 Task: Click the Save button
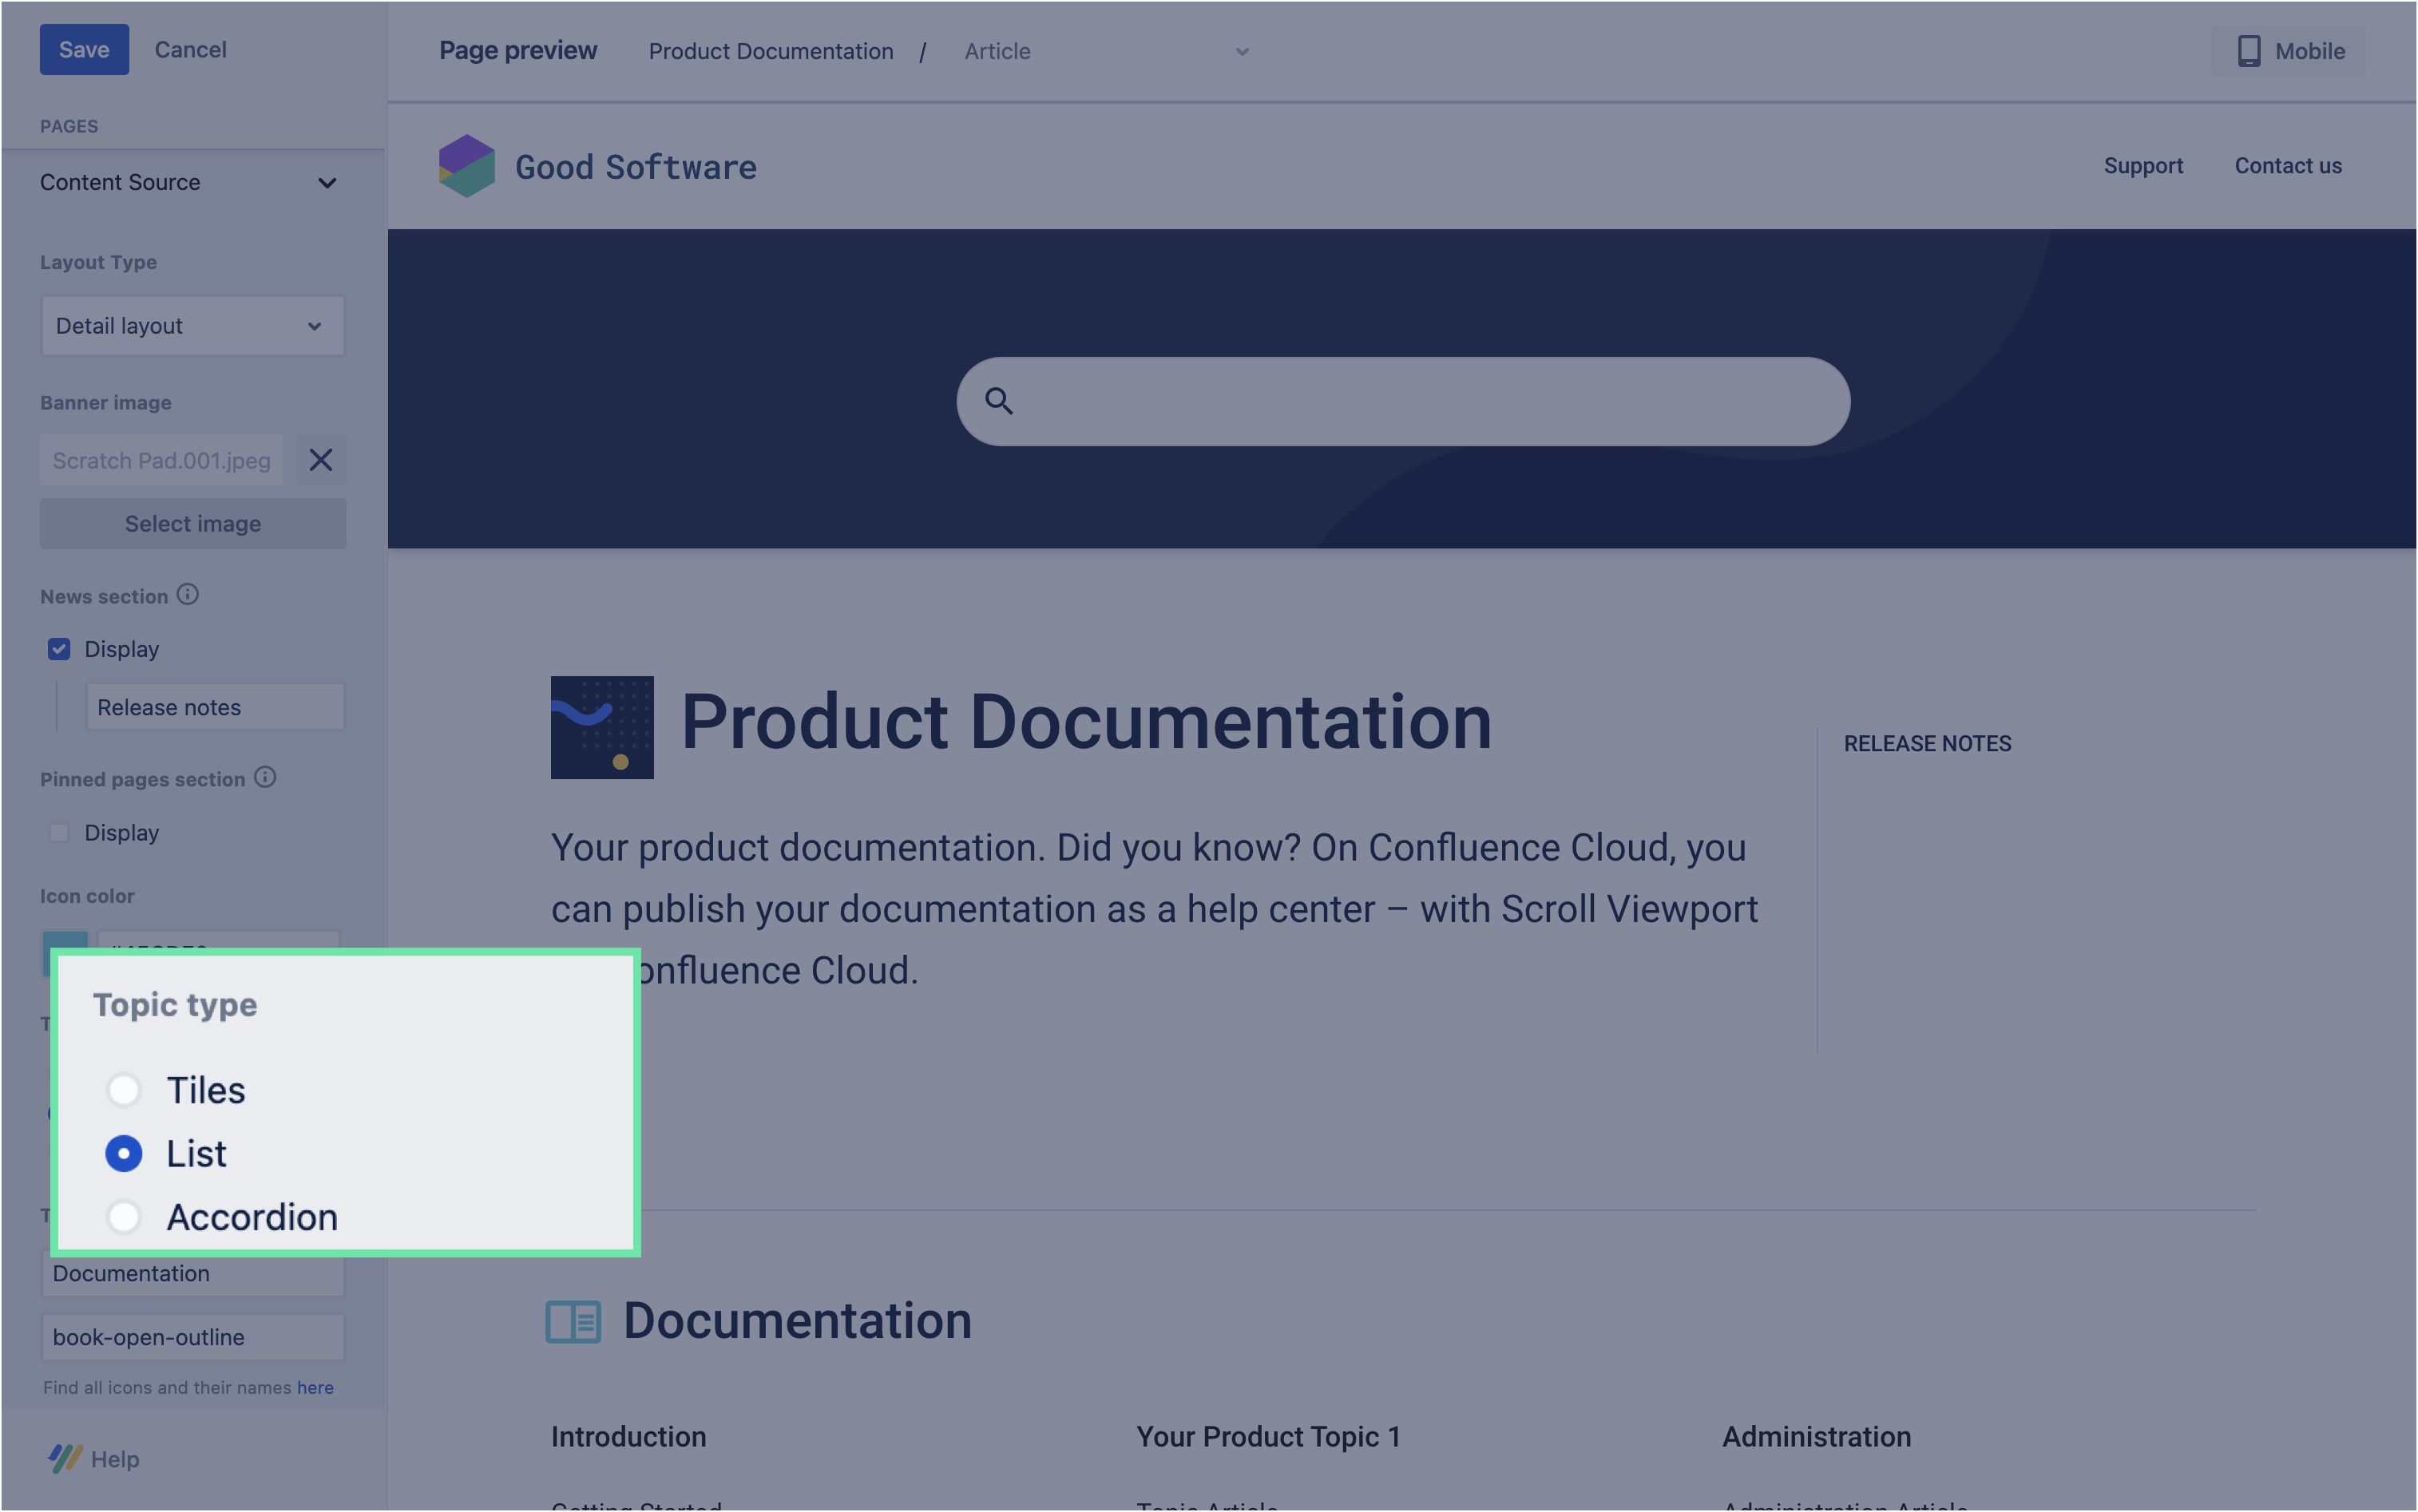pyautogui.click(x=84, y=49)
